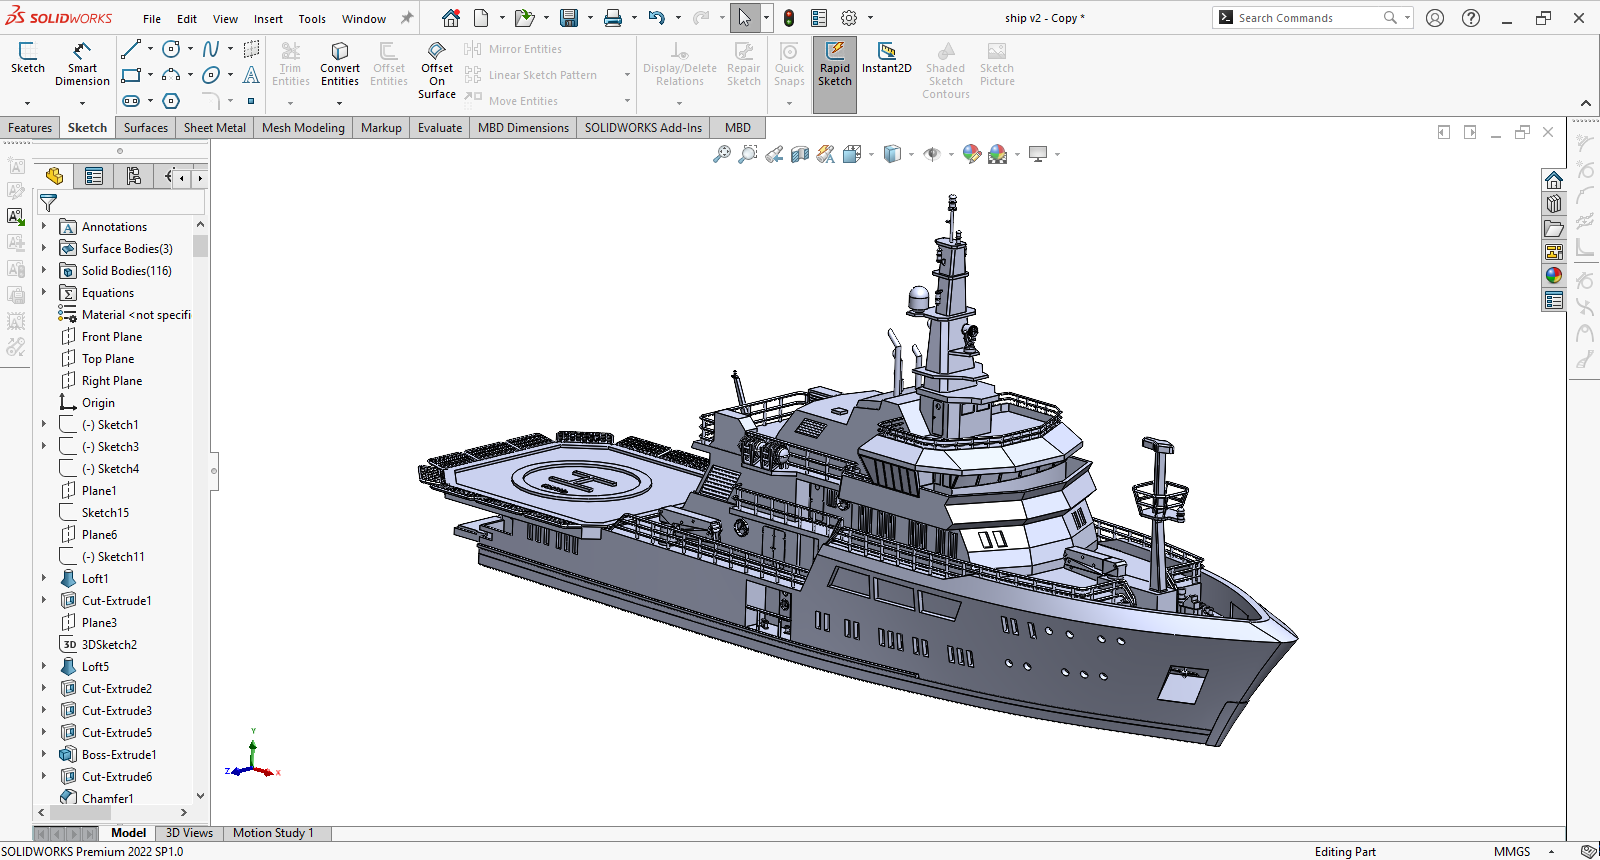Expand the Solid Bodies(116) node
The height and width of the screenshot is (860, 1600).
(x=44, y=271)
